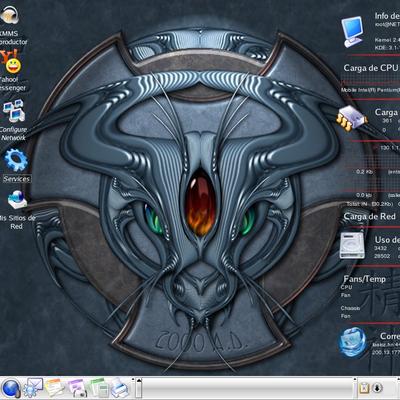Click the Carga de Red heading
This screenshot has width=400, height=400.
369,217
